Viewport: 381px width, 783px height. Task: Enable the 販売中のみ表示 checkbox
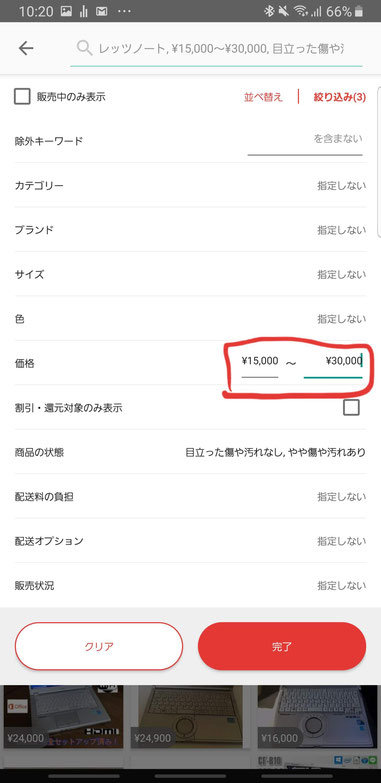(x=22, y=96)
